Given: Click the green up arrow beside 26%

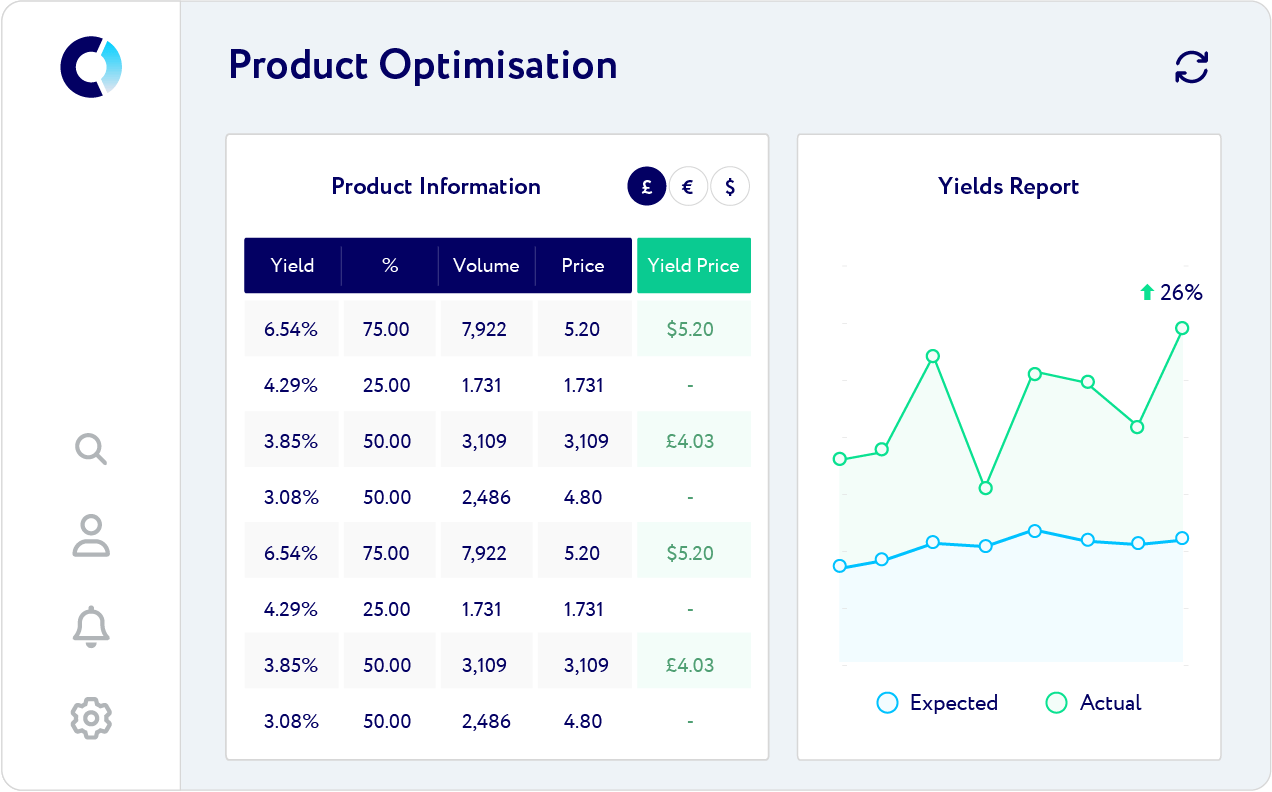Looking at the screenshot, I should pos(1147,293).
